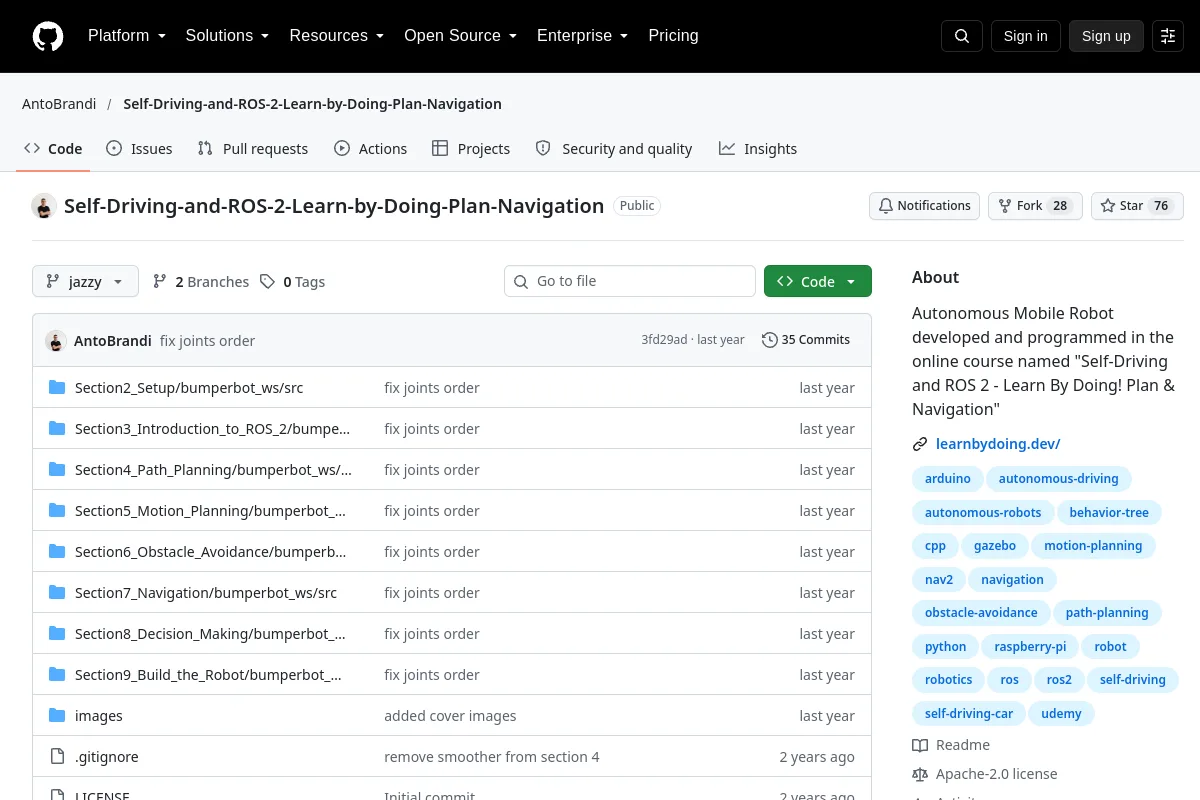Click folder icon for Section8_Decision_Making

57,633
